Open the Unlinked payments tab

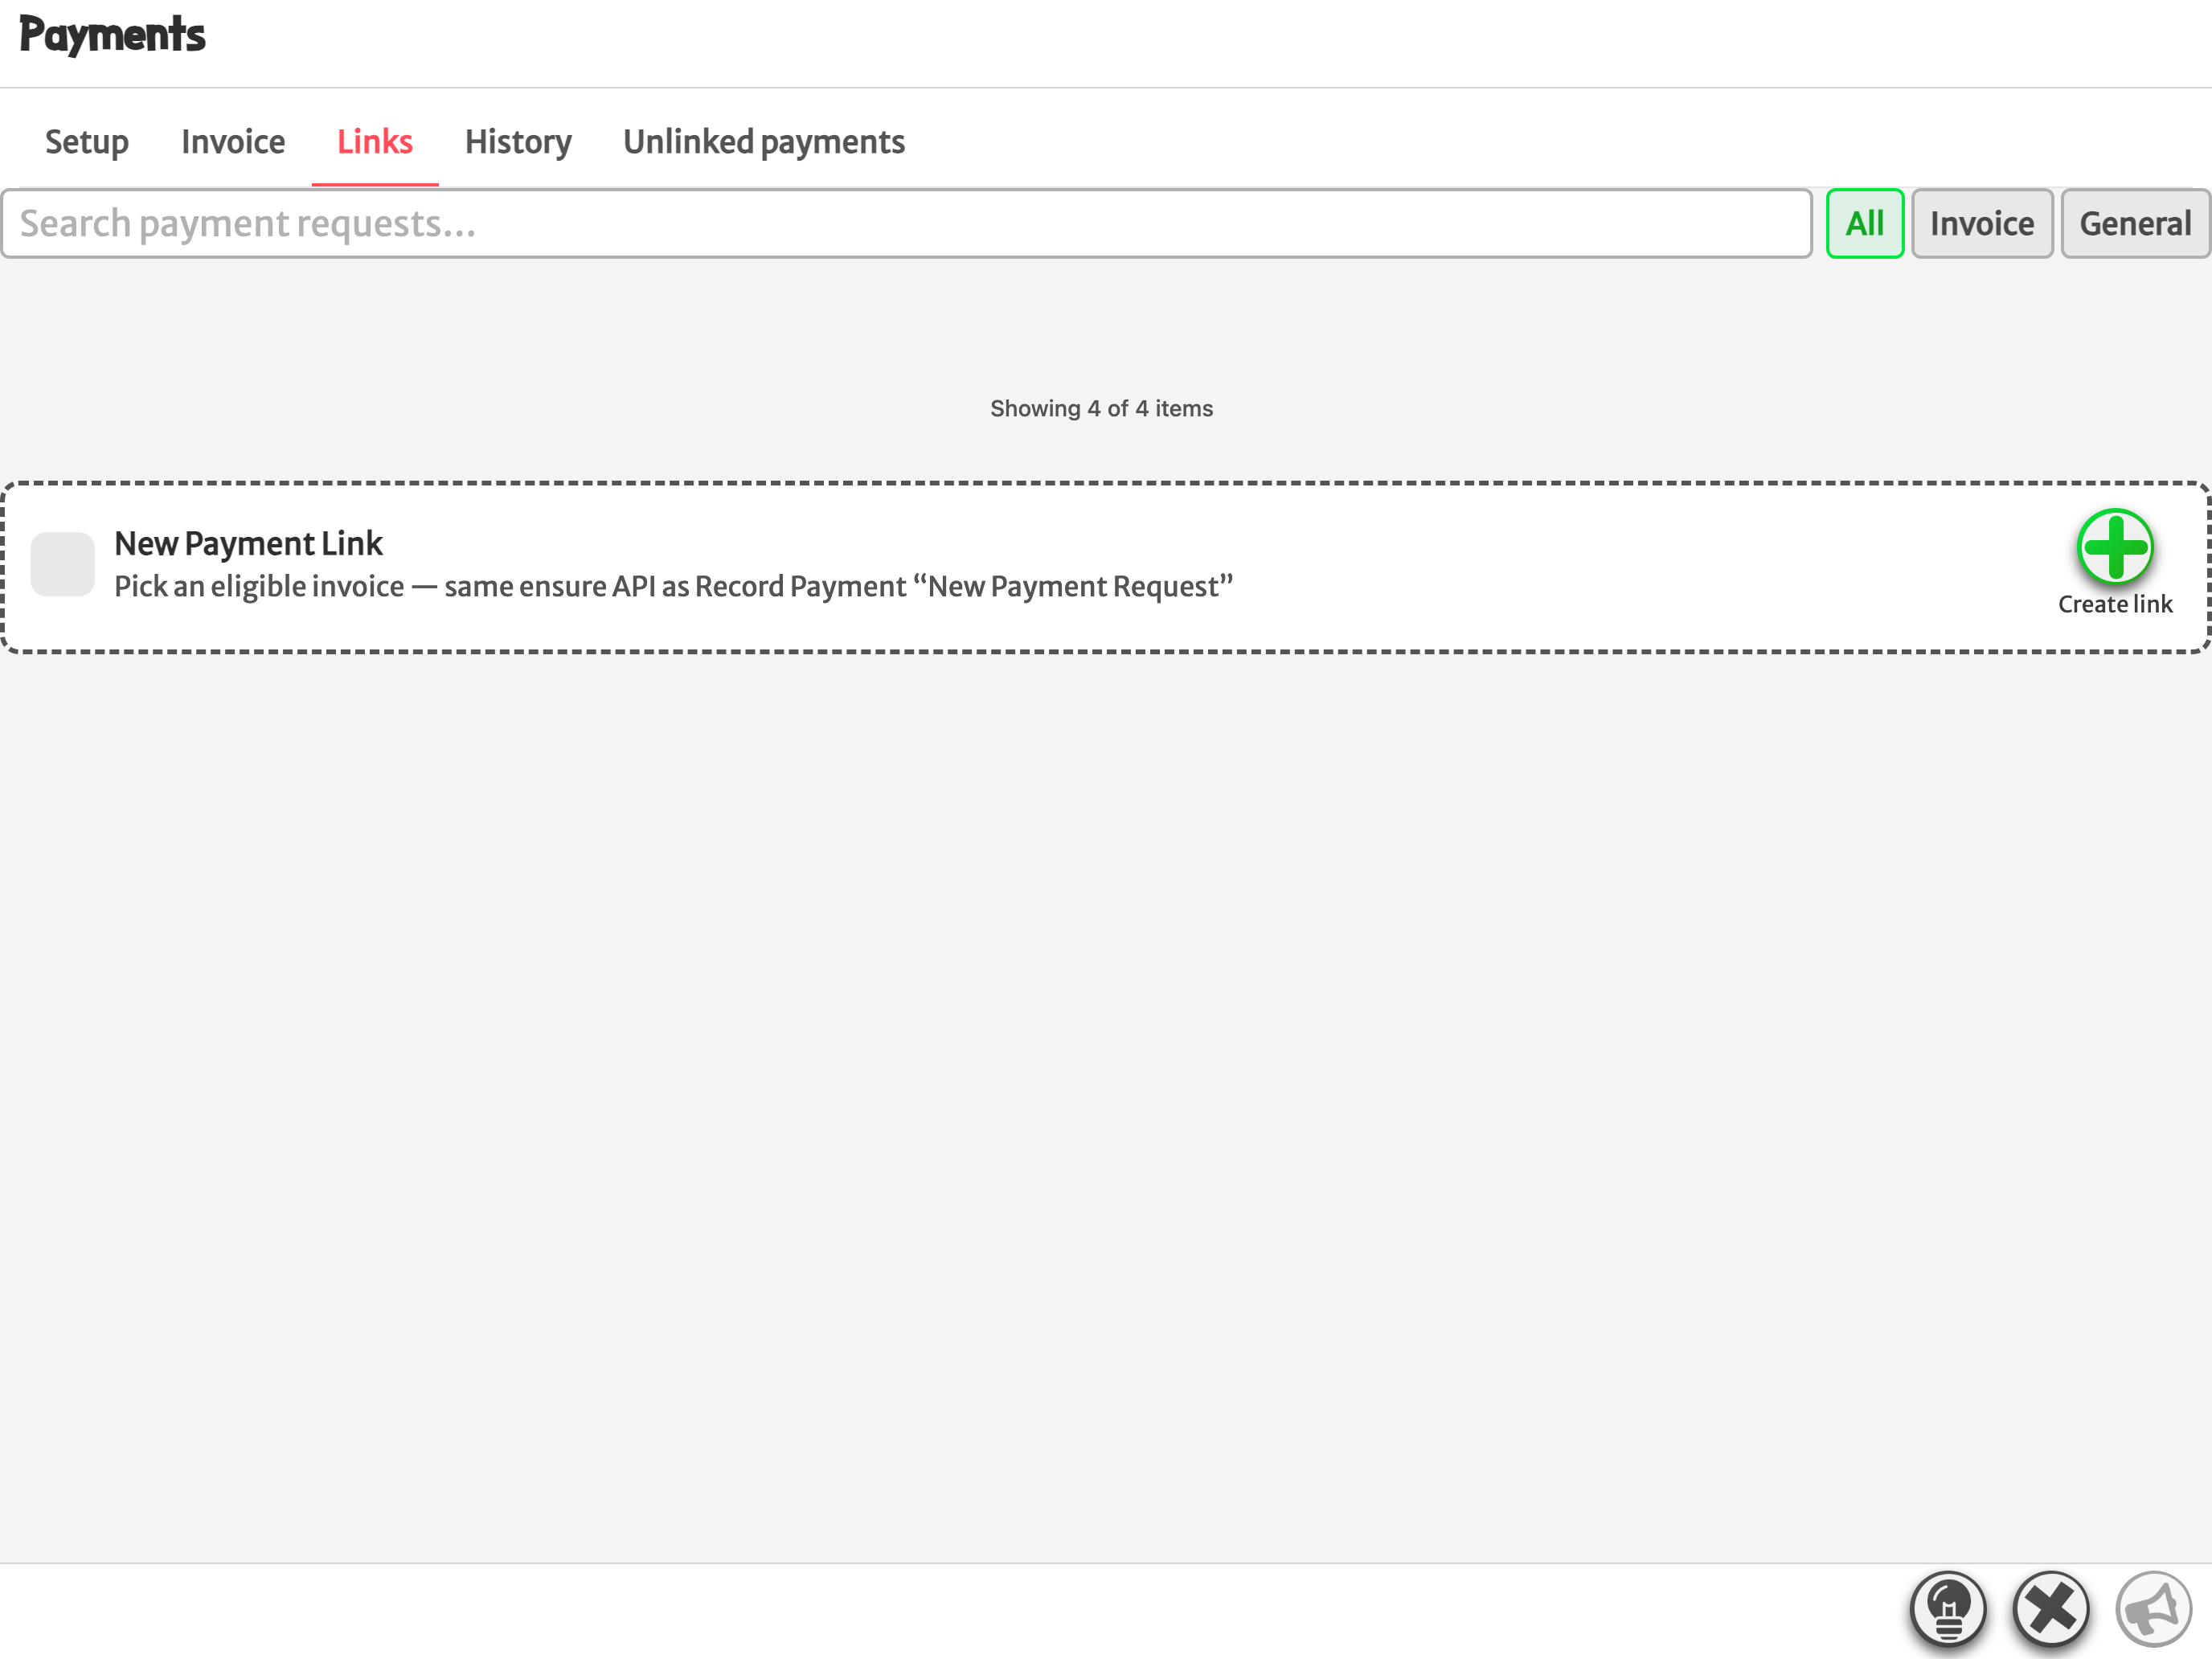764,142
